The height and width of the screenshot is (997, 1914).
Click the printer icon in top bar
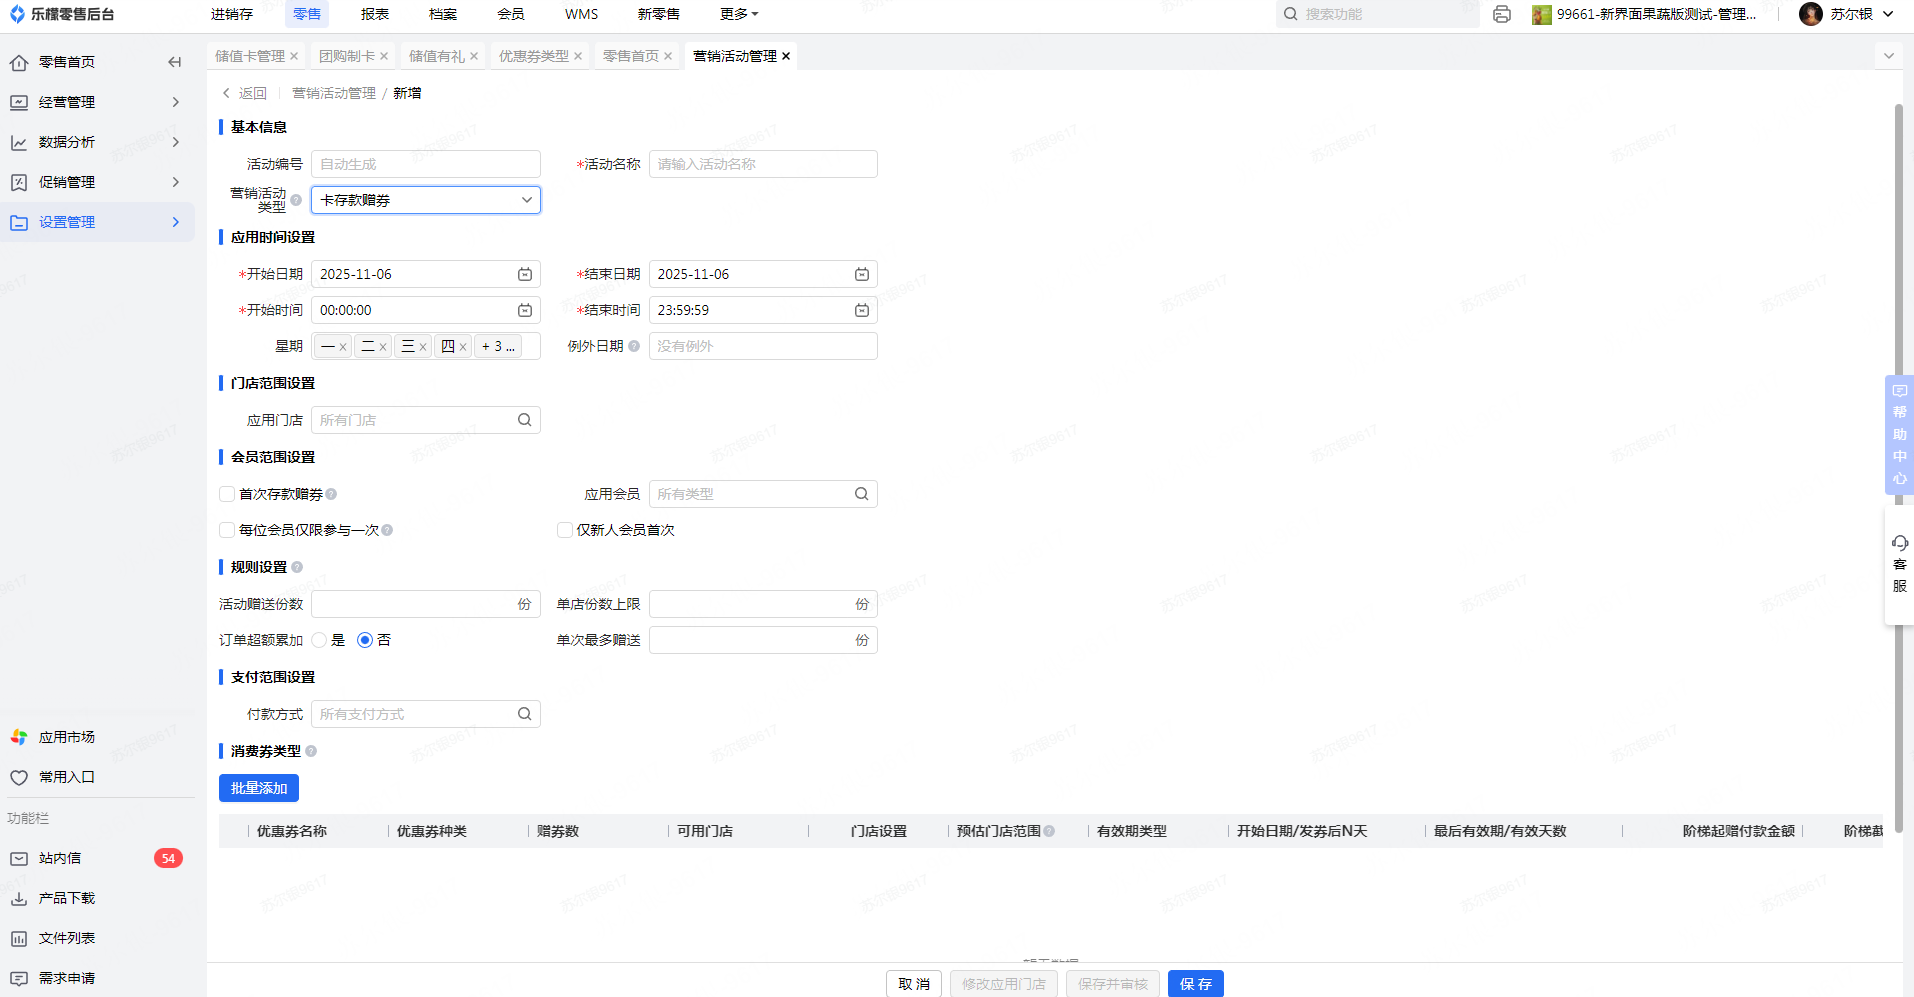1501,14
